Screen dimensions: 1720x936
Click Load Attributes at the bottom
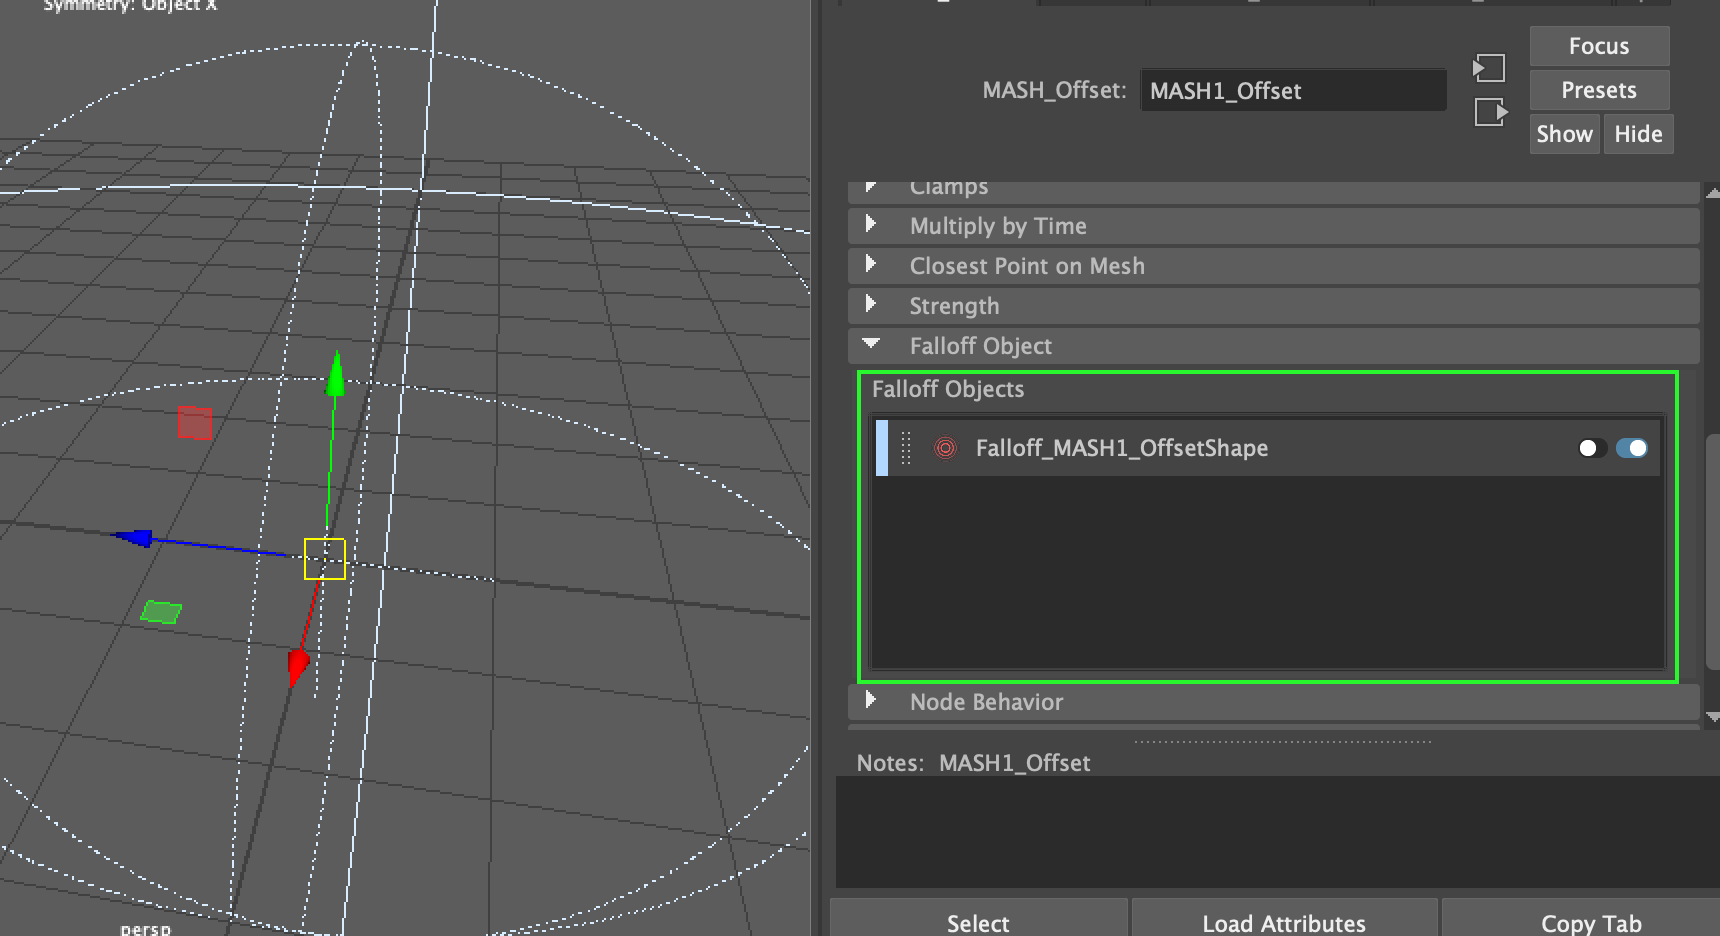(x=1283, y=922)
